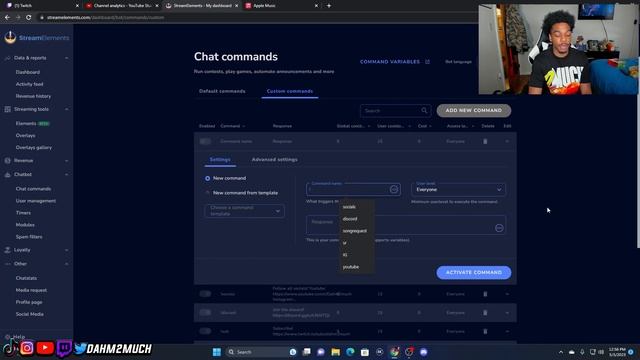
Task: Expand the Loyalty sidebar section chevron
Action: click(x=67, y=250)
